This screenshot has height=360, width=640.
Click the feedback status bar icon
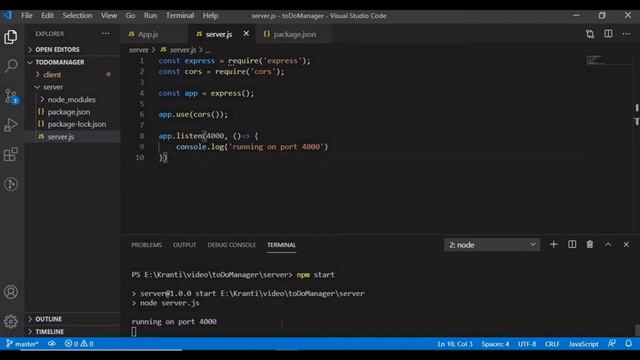coord(611,344)
